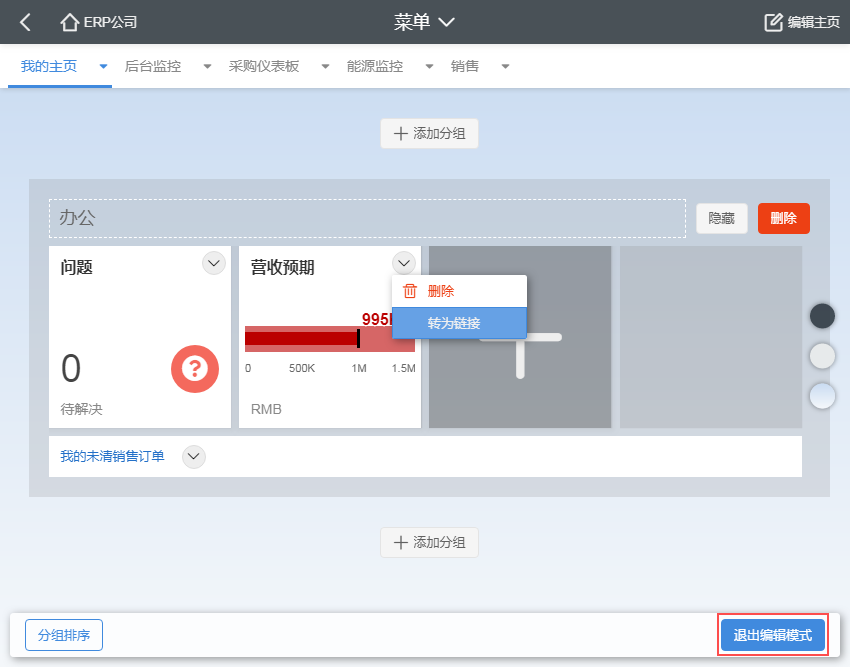Expand the 后台监控 tab arrow
This screenshot has width=850, height=667.
click(207, 67)
